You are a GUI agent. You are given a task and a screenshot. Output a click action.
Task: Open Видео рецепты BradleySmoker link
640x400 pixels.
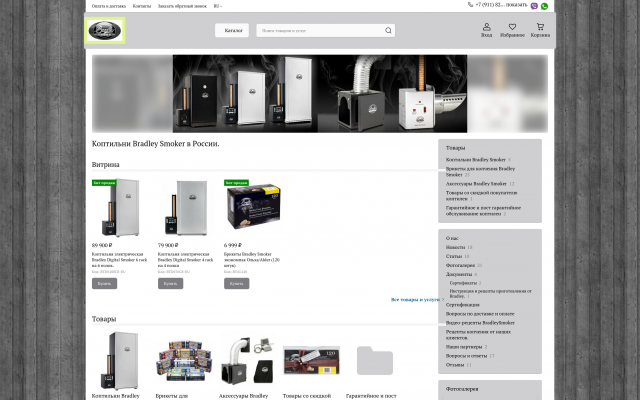tap(480, 323)
